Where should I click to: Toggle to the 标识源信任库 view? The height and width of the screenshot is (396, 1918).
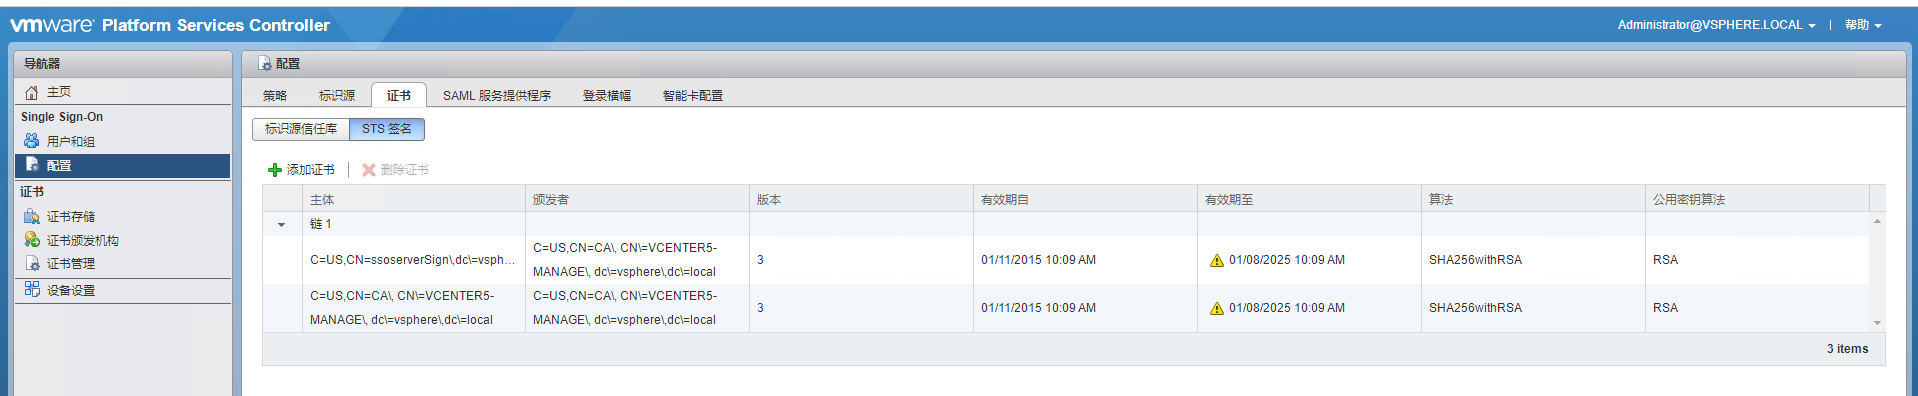point(301,129)
